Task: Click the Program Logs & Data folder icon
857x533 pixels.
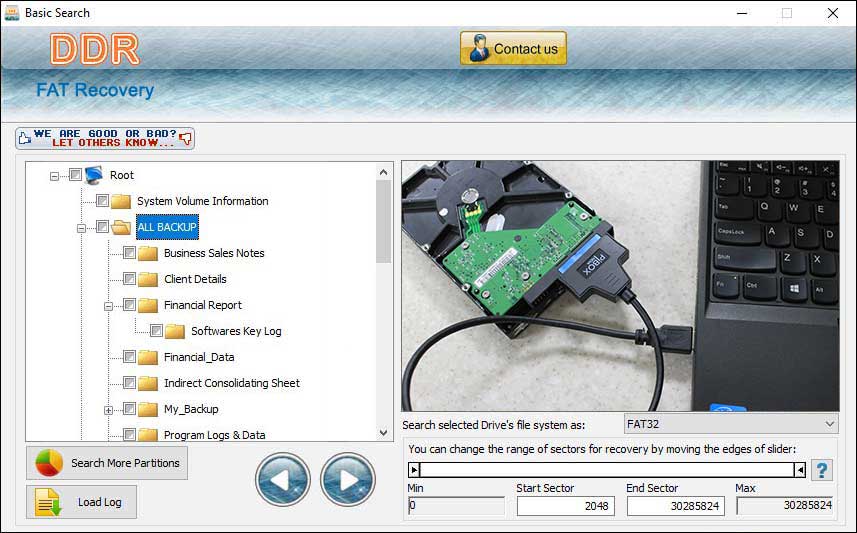Action: [148, 435]
